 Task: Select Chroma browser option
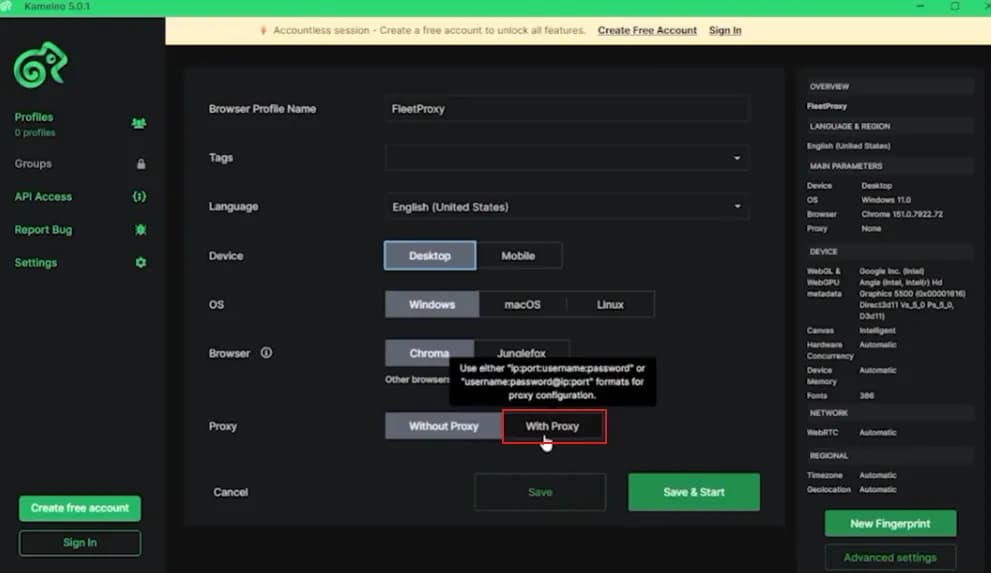click(x=429, y=353)
